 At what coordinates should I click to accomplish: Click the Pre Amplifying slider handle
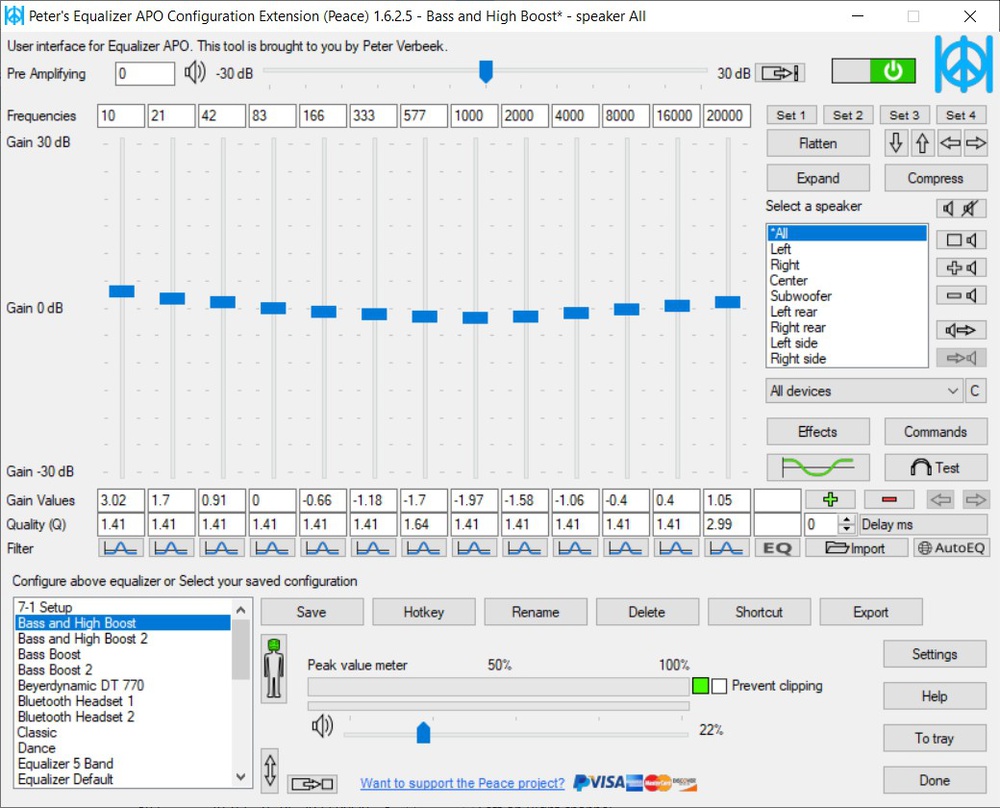tap(486, 72)
